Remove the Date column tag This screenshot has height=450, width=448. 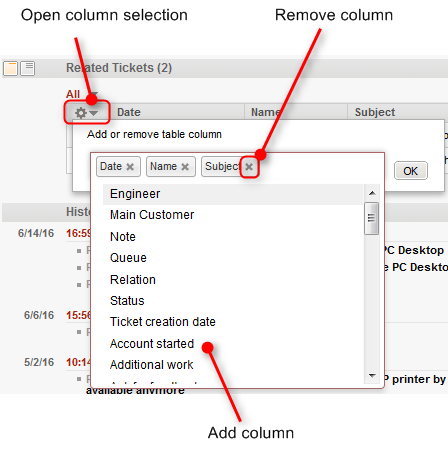[x=130, y=167]
